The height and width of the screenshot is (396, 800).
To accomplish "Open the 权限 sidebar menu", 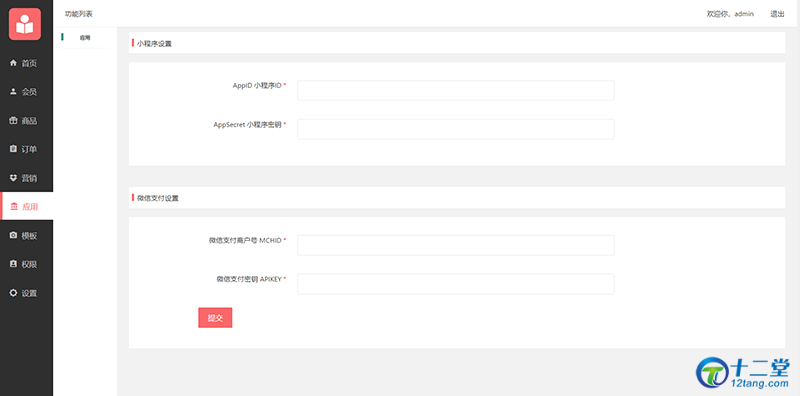I will pos(27,264).
